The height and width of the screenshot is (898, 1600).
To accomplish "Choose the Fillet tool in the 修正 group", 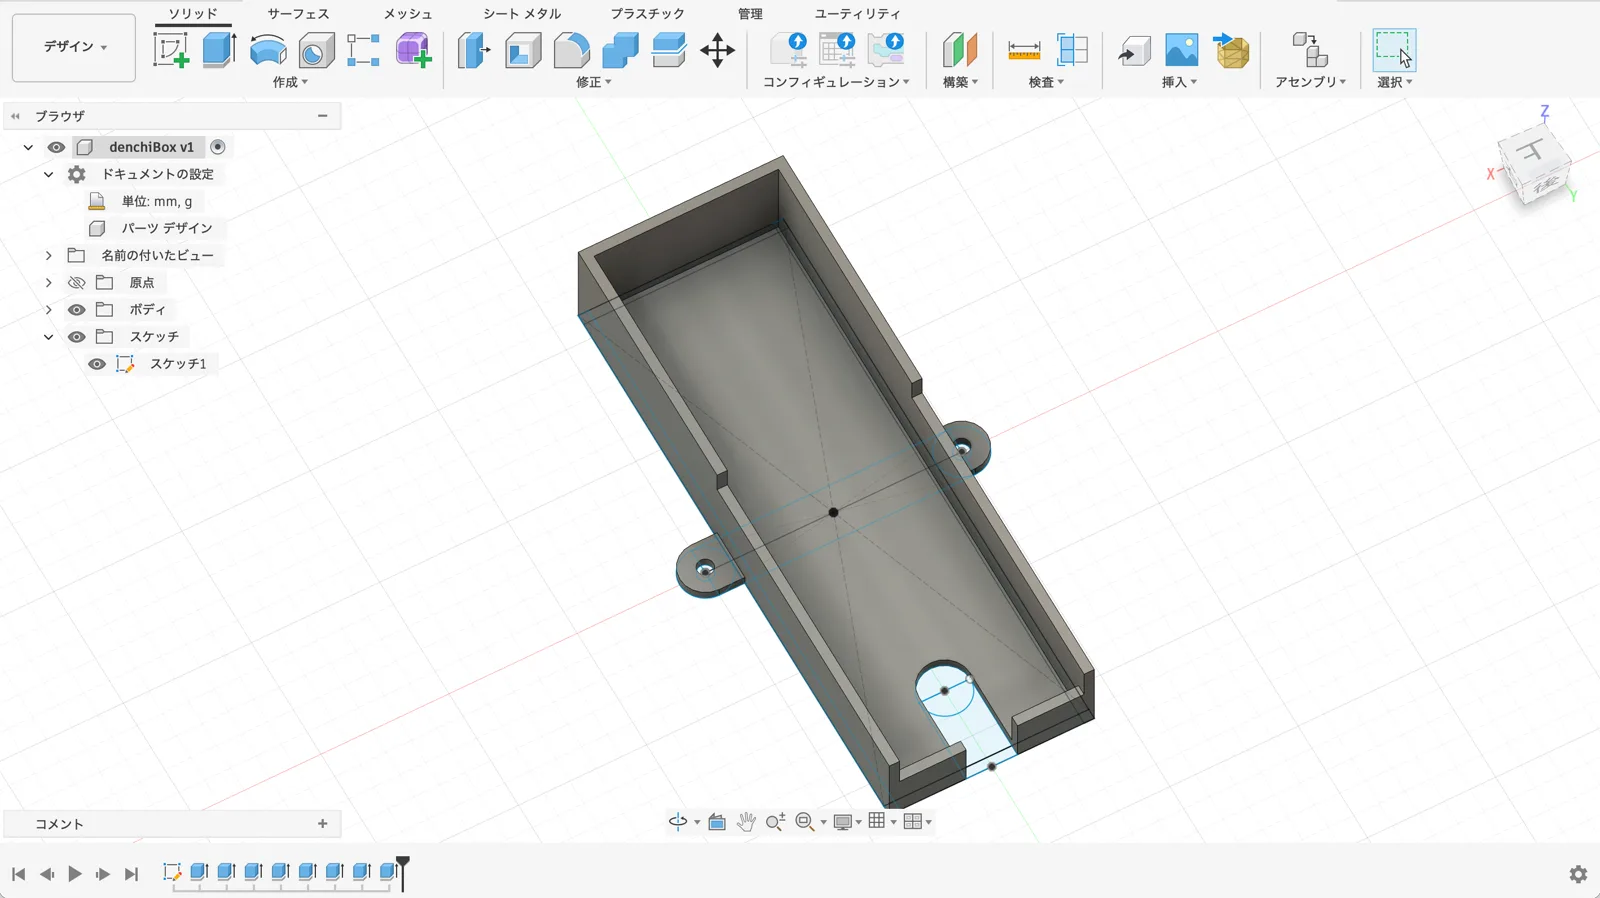I will pyautogui.click(x=571, y=50).
